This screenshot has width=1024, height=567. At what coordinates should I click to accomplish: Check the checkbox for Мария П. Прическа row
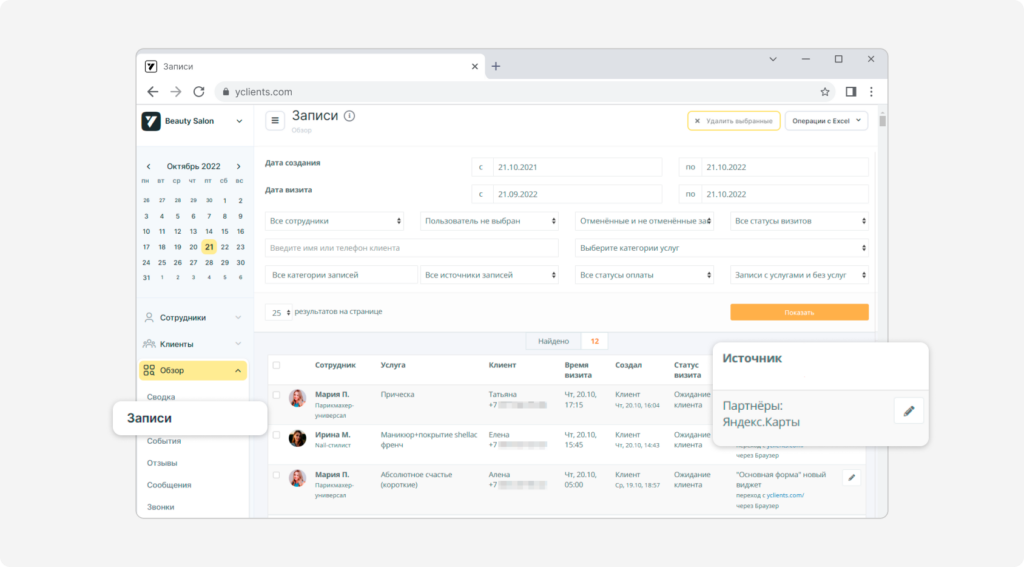coord(276,395)
